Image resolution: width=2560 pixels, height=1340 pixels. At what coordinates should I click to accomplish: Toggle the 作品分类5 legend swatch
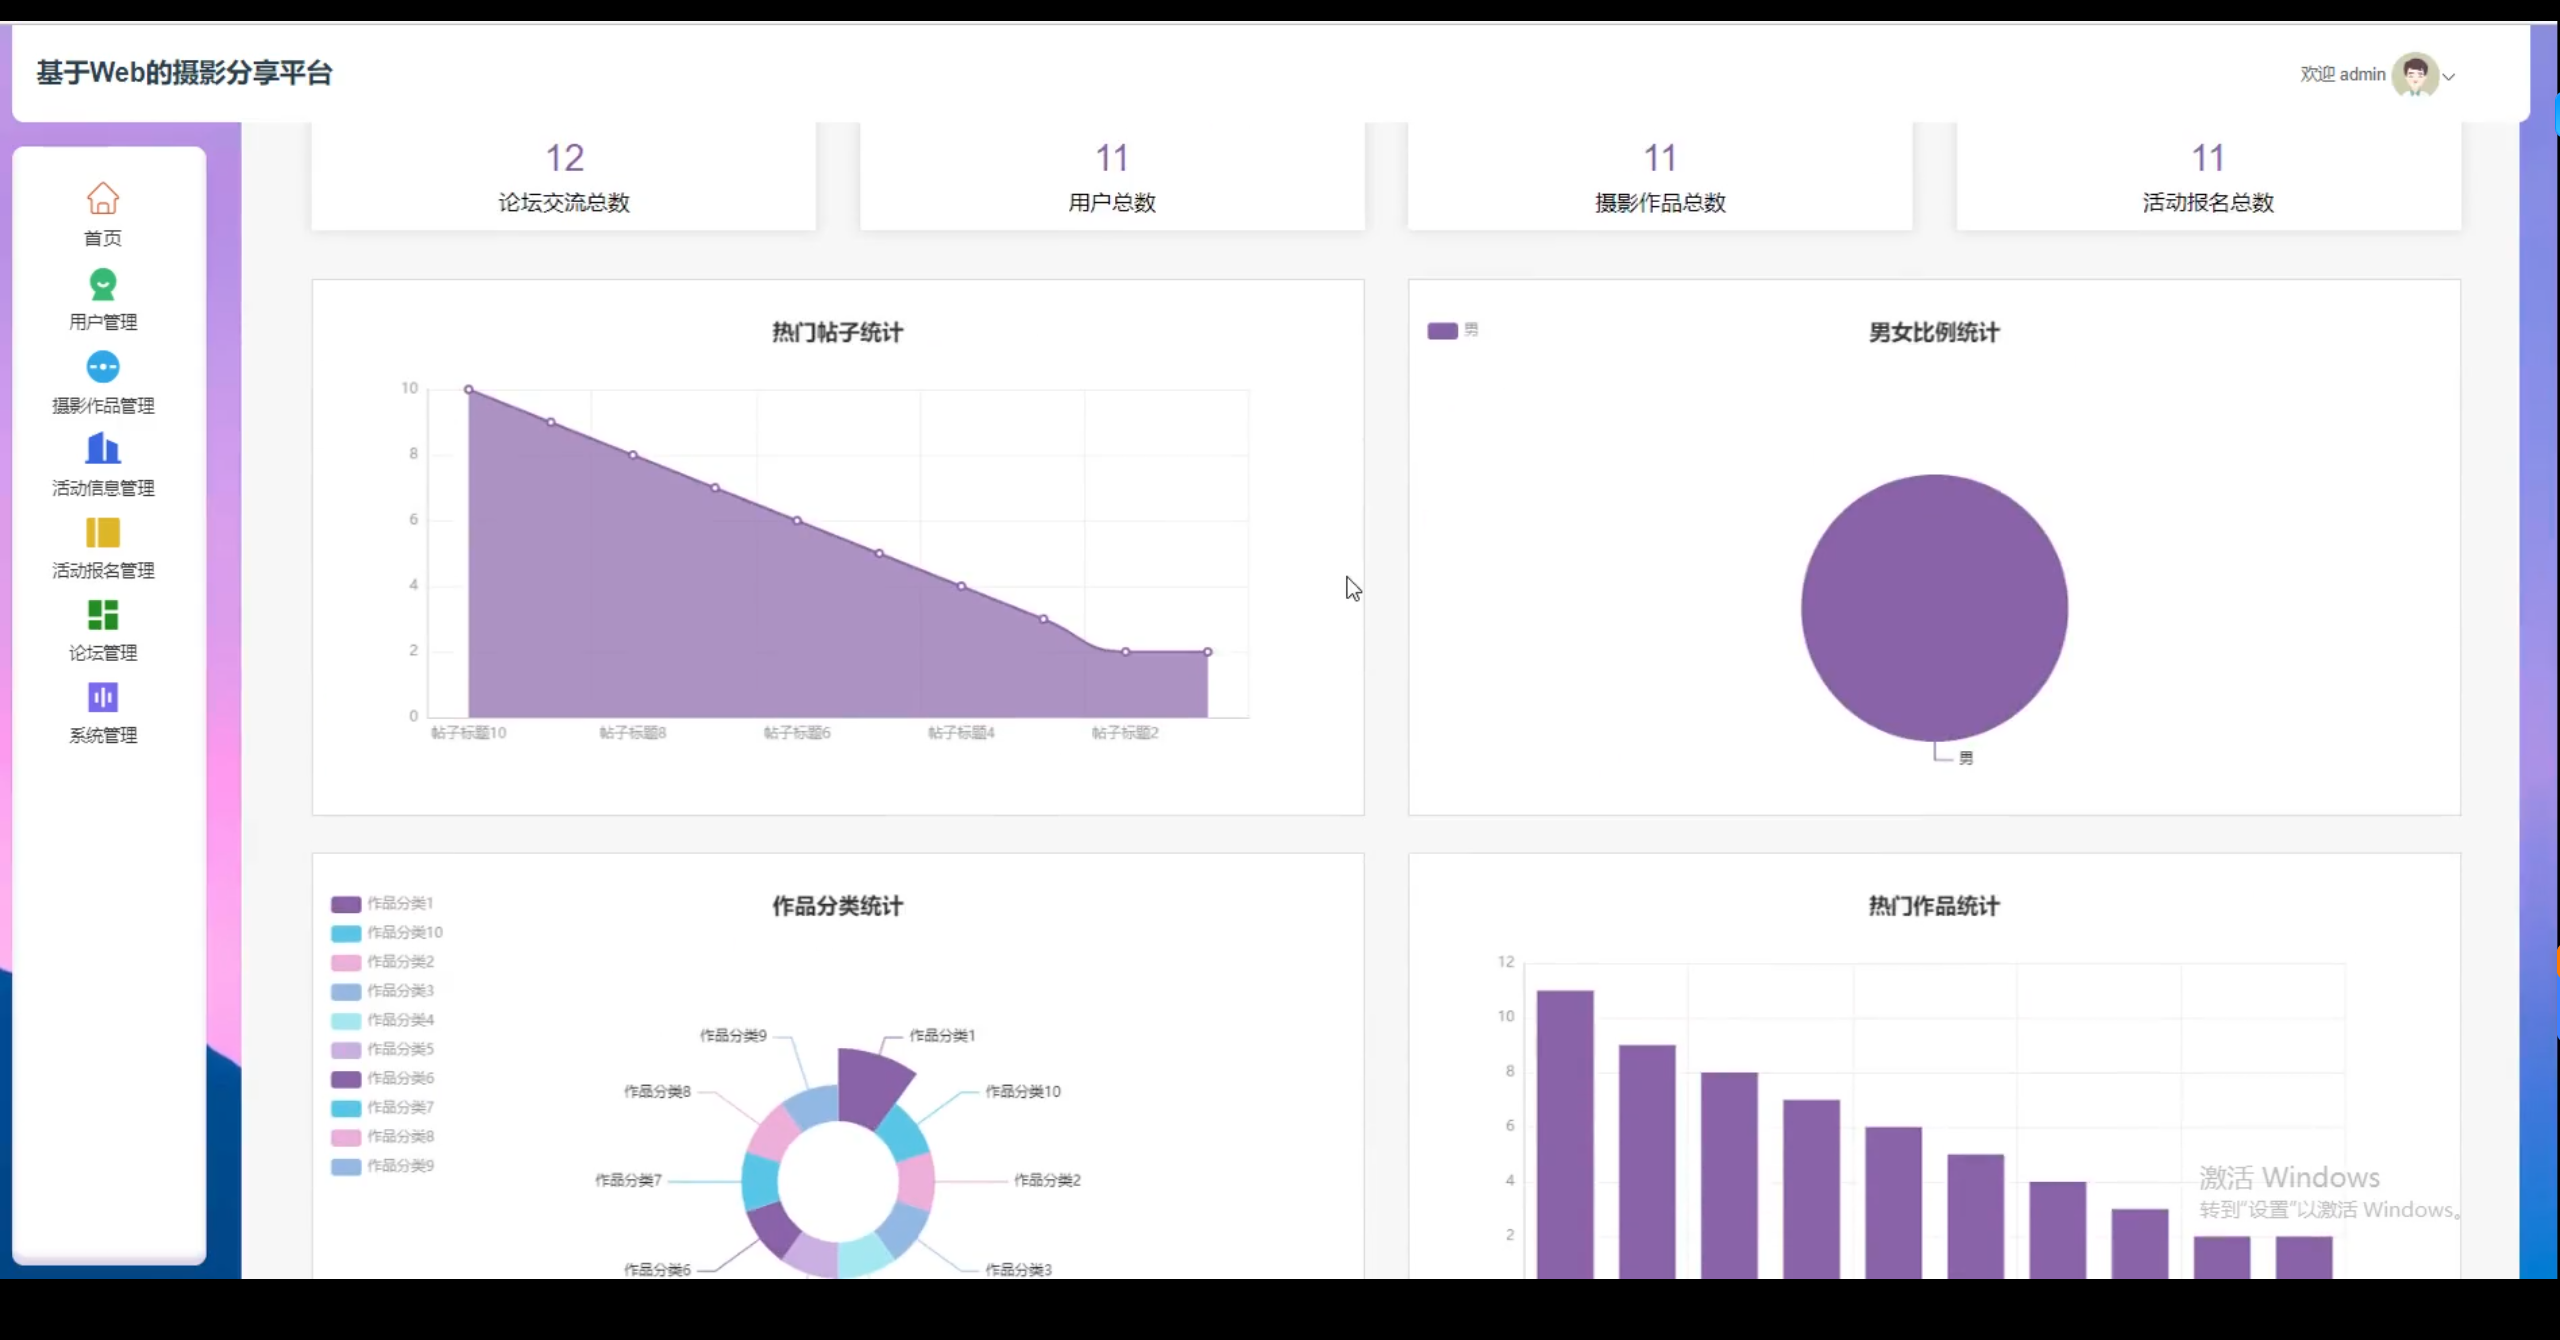click(x=346, y=1050)
